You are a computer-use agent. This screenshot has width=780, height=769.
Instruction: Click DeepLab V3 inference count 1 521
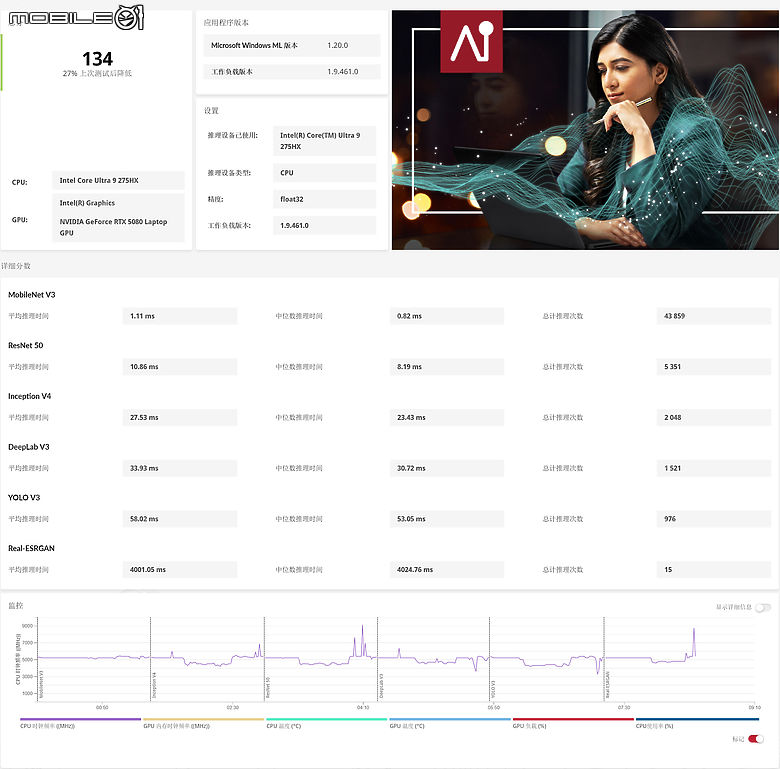[714, 468]
